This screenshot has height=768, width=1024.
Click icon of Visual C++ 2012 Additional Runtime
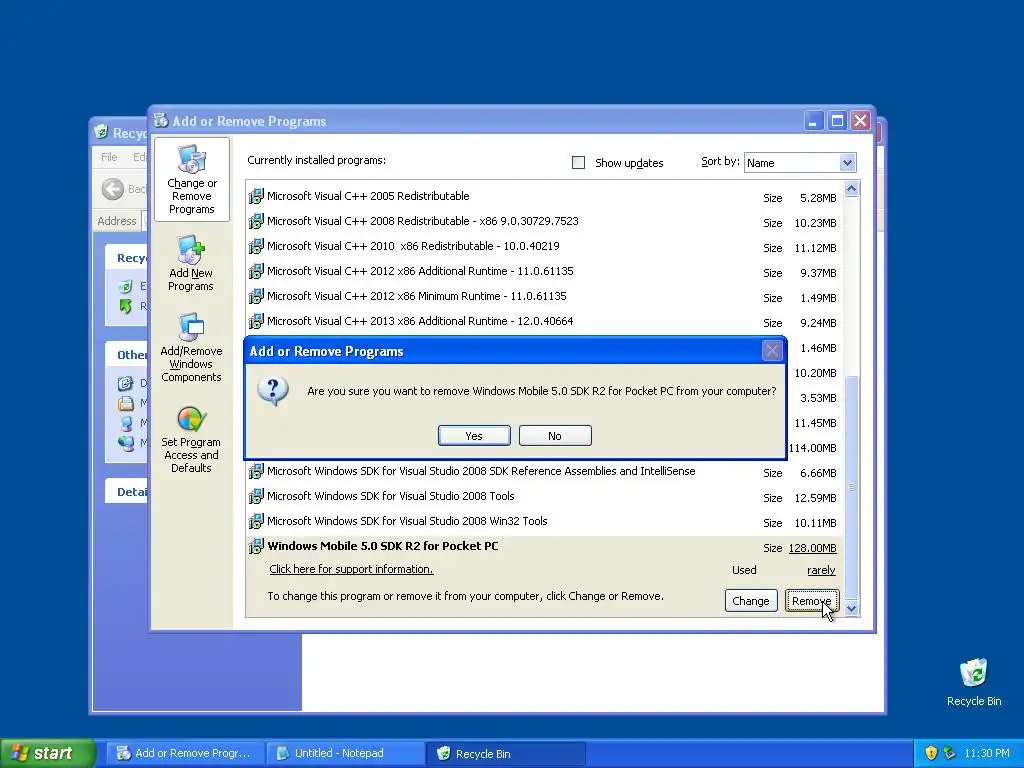pos(256,271)
